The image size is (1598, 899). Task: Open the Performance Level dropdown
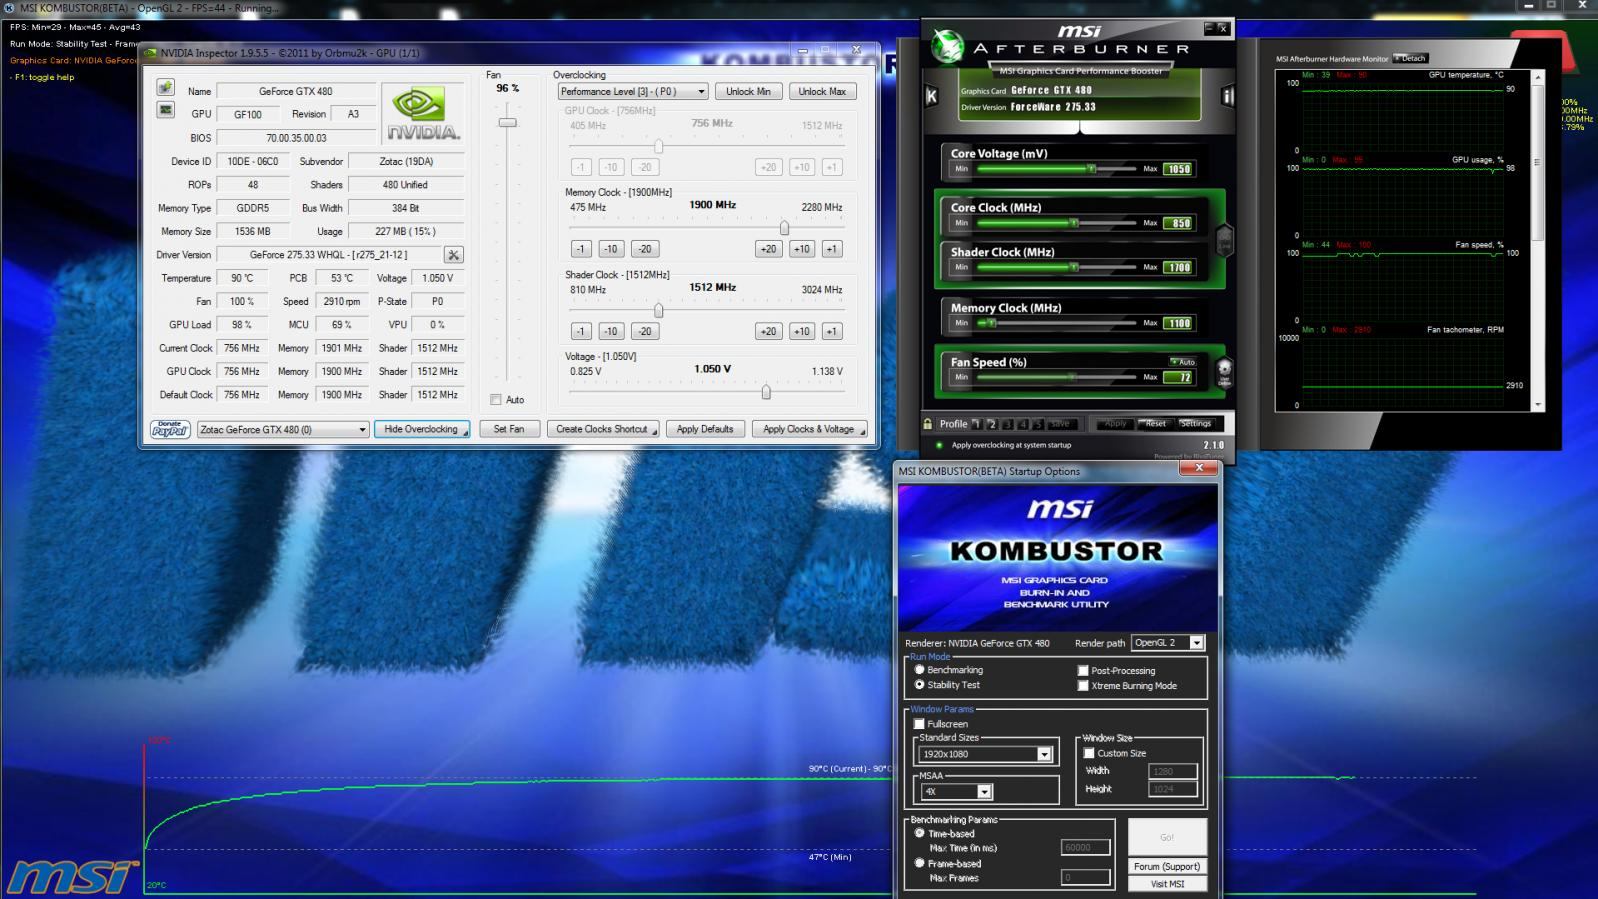click(x=633, y=91)
